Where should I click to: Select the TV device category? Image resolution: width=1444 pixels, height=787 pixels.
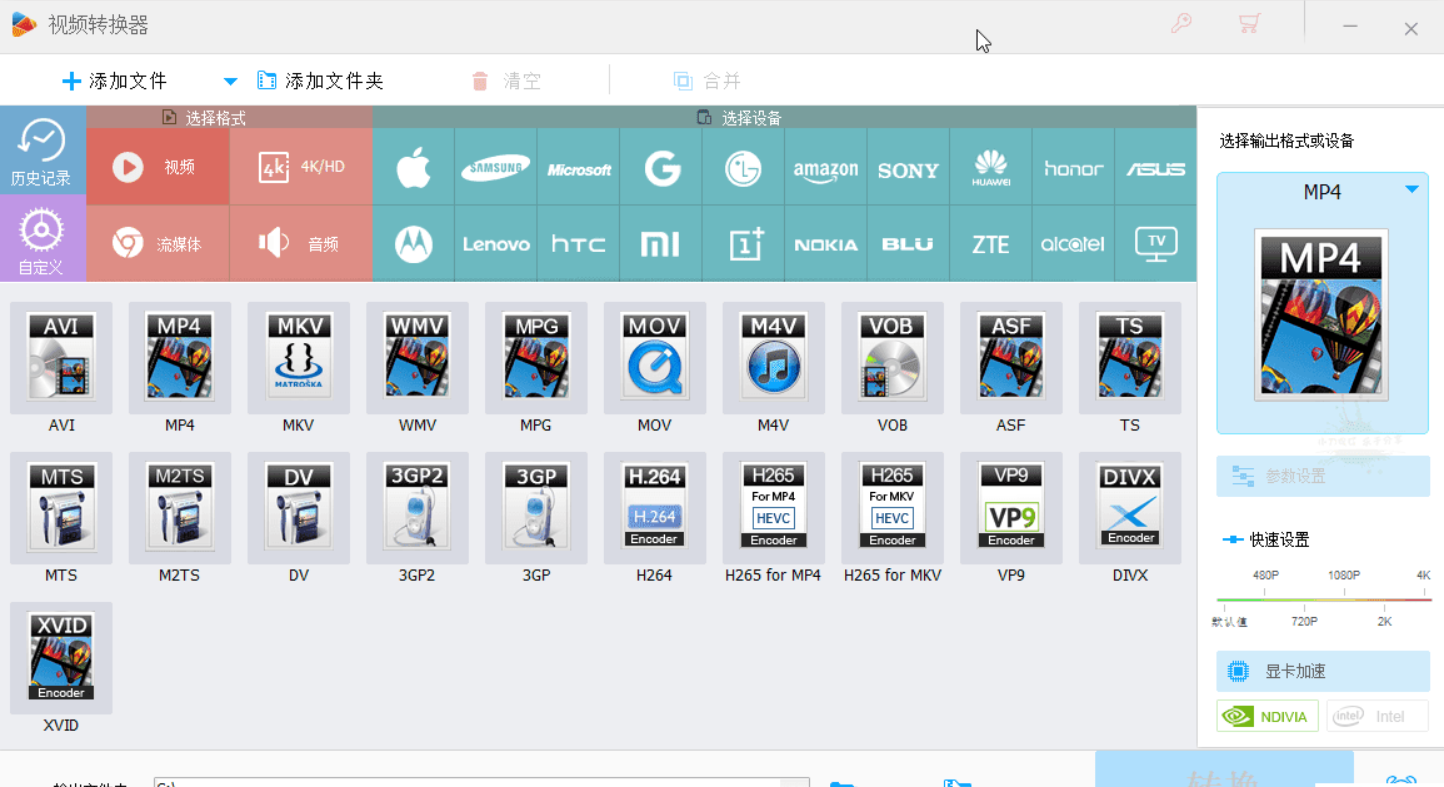[x=1156, y=244]
